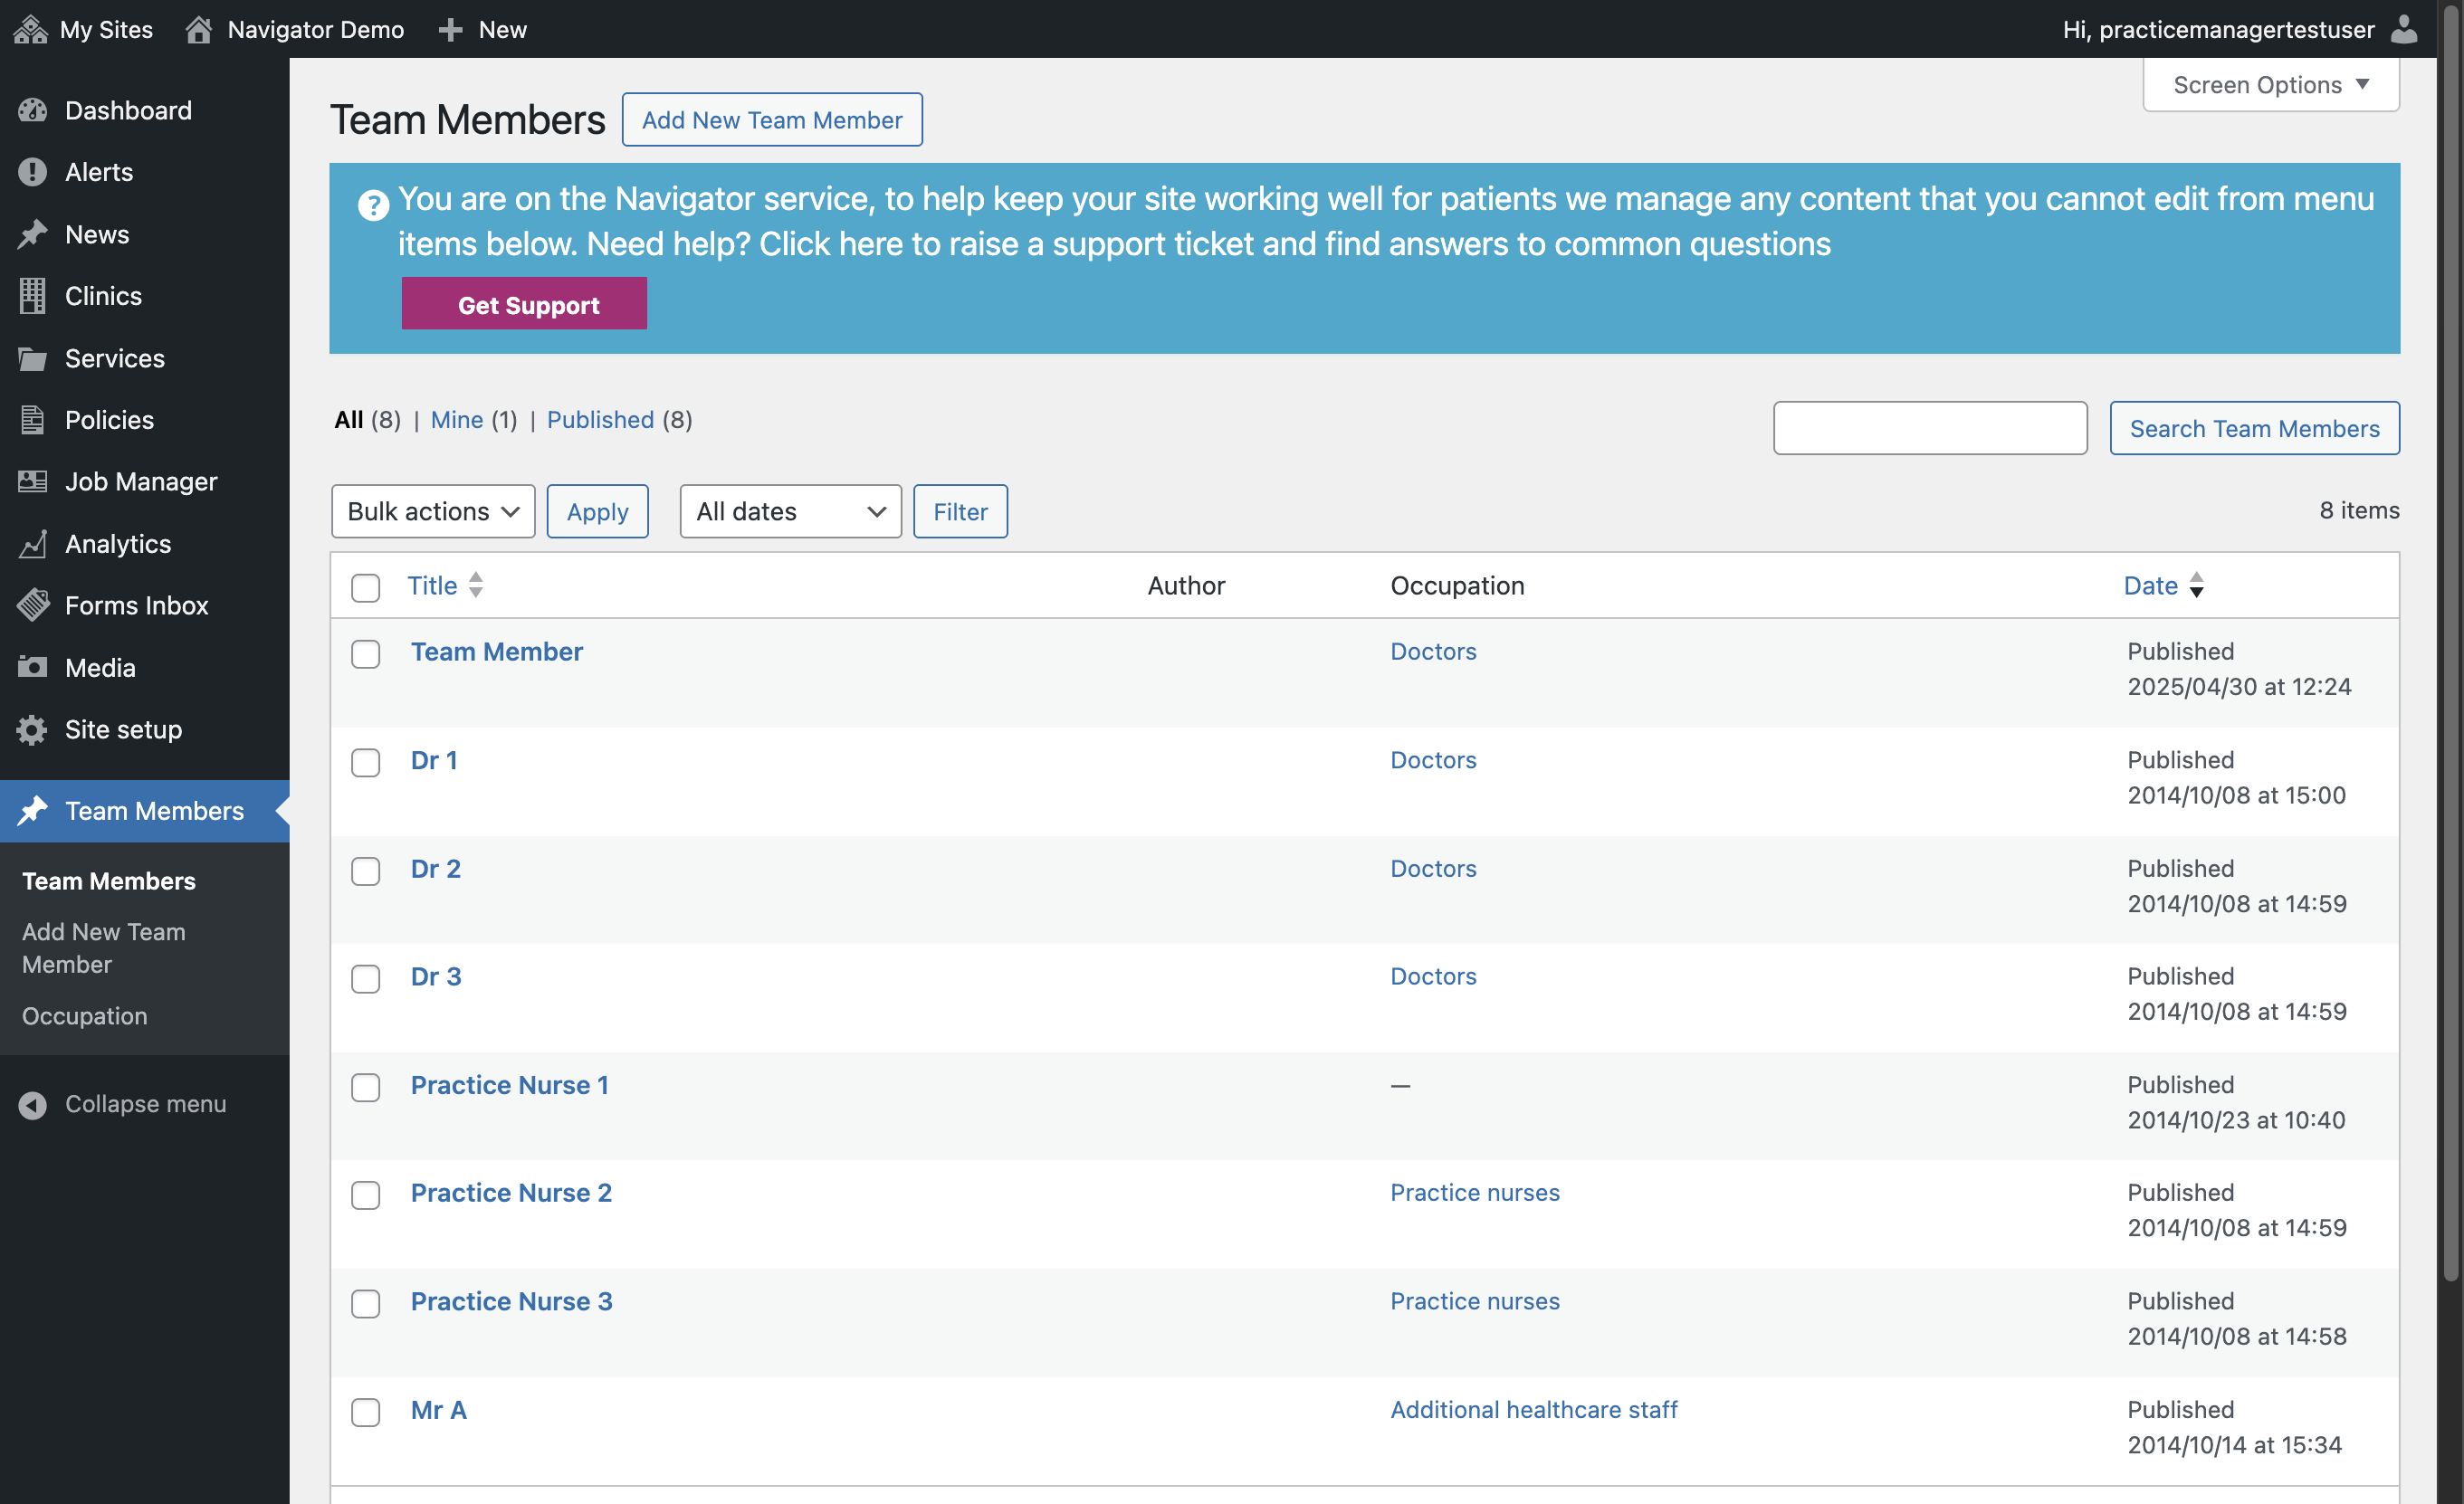Click the user avatar icon in admin bar

(2404, 29)
